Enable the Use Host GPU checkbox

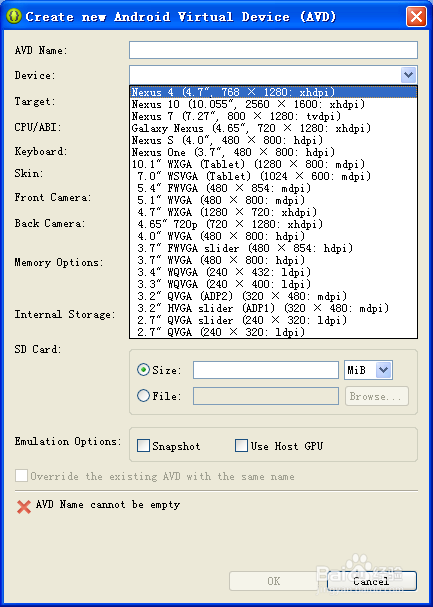pyautogui.click(x=241, y=446)
